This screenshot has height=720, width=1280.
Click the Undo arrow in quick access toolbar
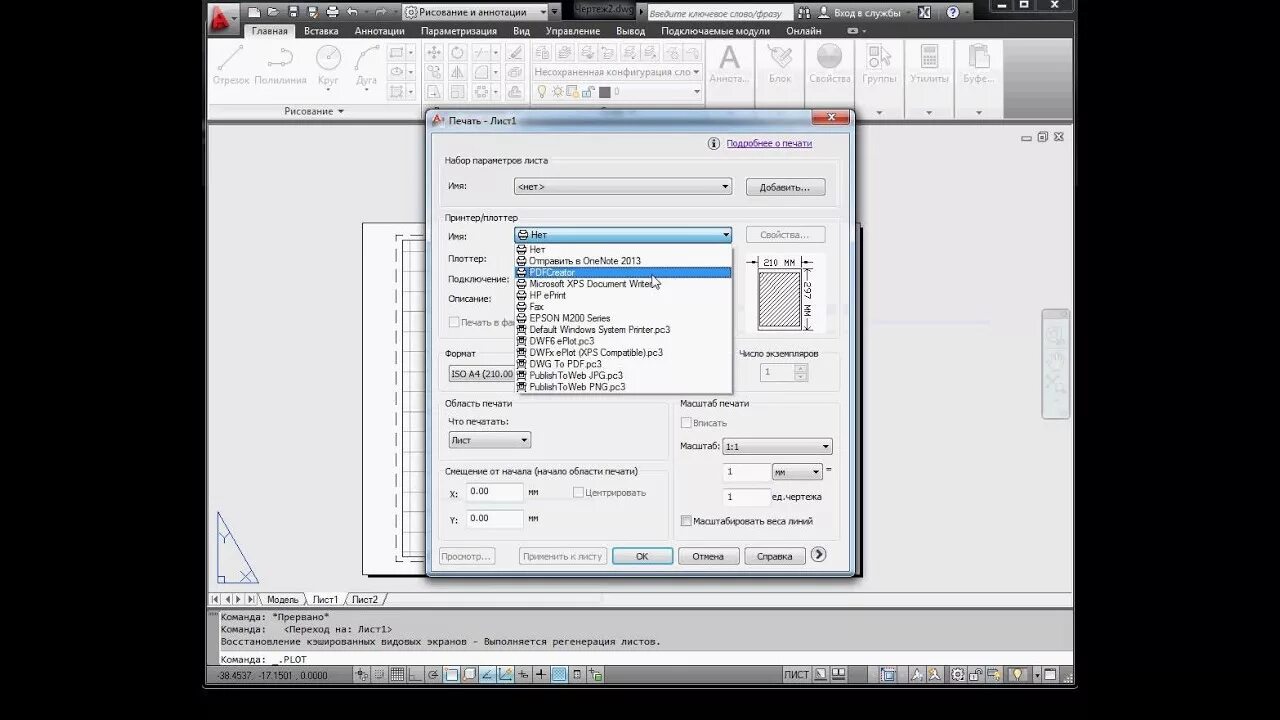(x=352, y=13)
